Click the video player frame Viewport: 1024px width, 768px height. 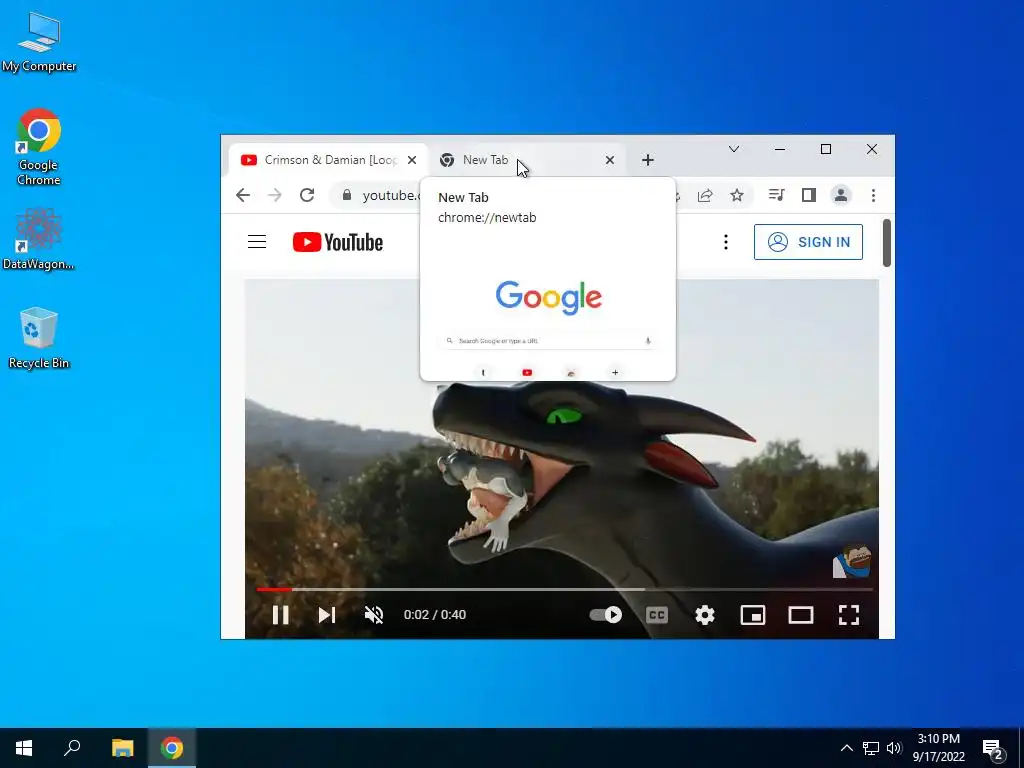[x=562, y=457]
